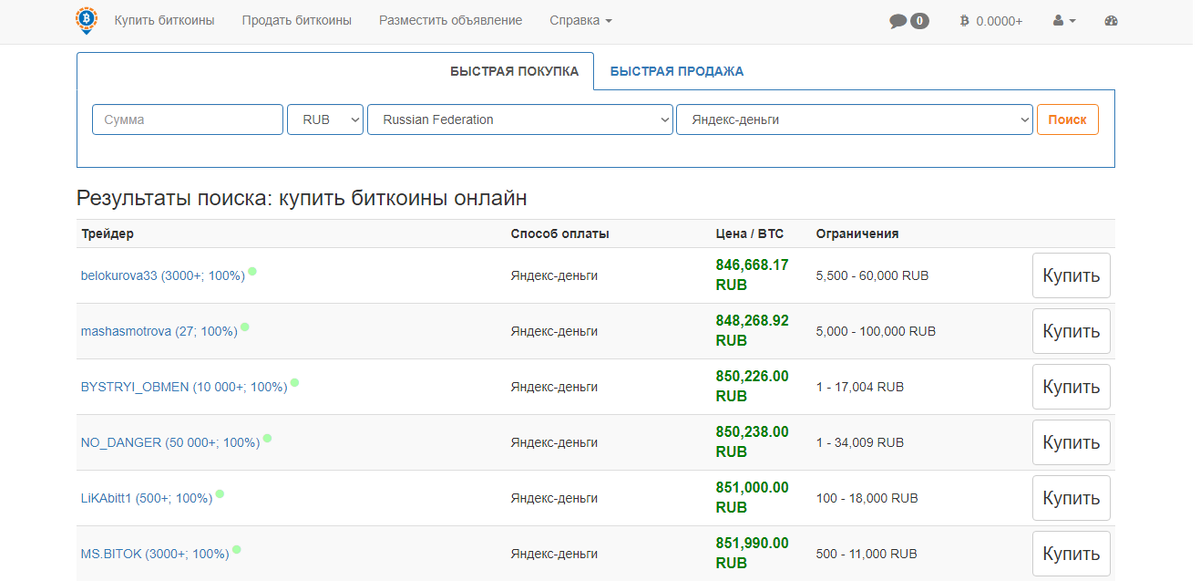Viewport: 1200px width, 581px height.
Task: Open the exchange site's Bitcoin logo
Action: [86, 19]
